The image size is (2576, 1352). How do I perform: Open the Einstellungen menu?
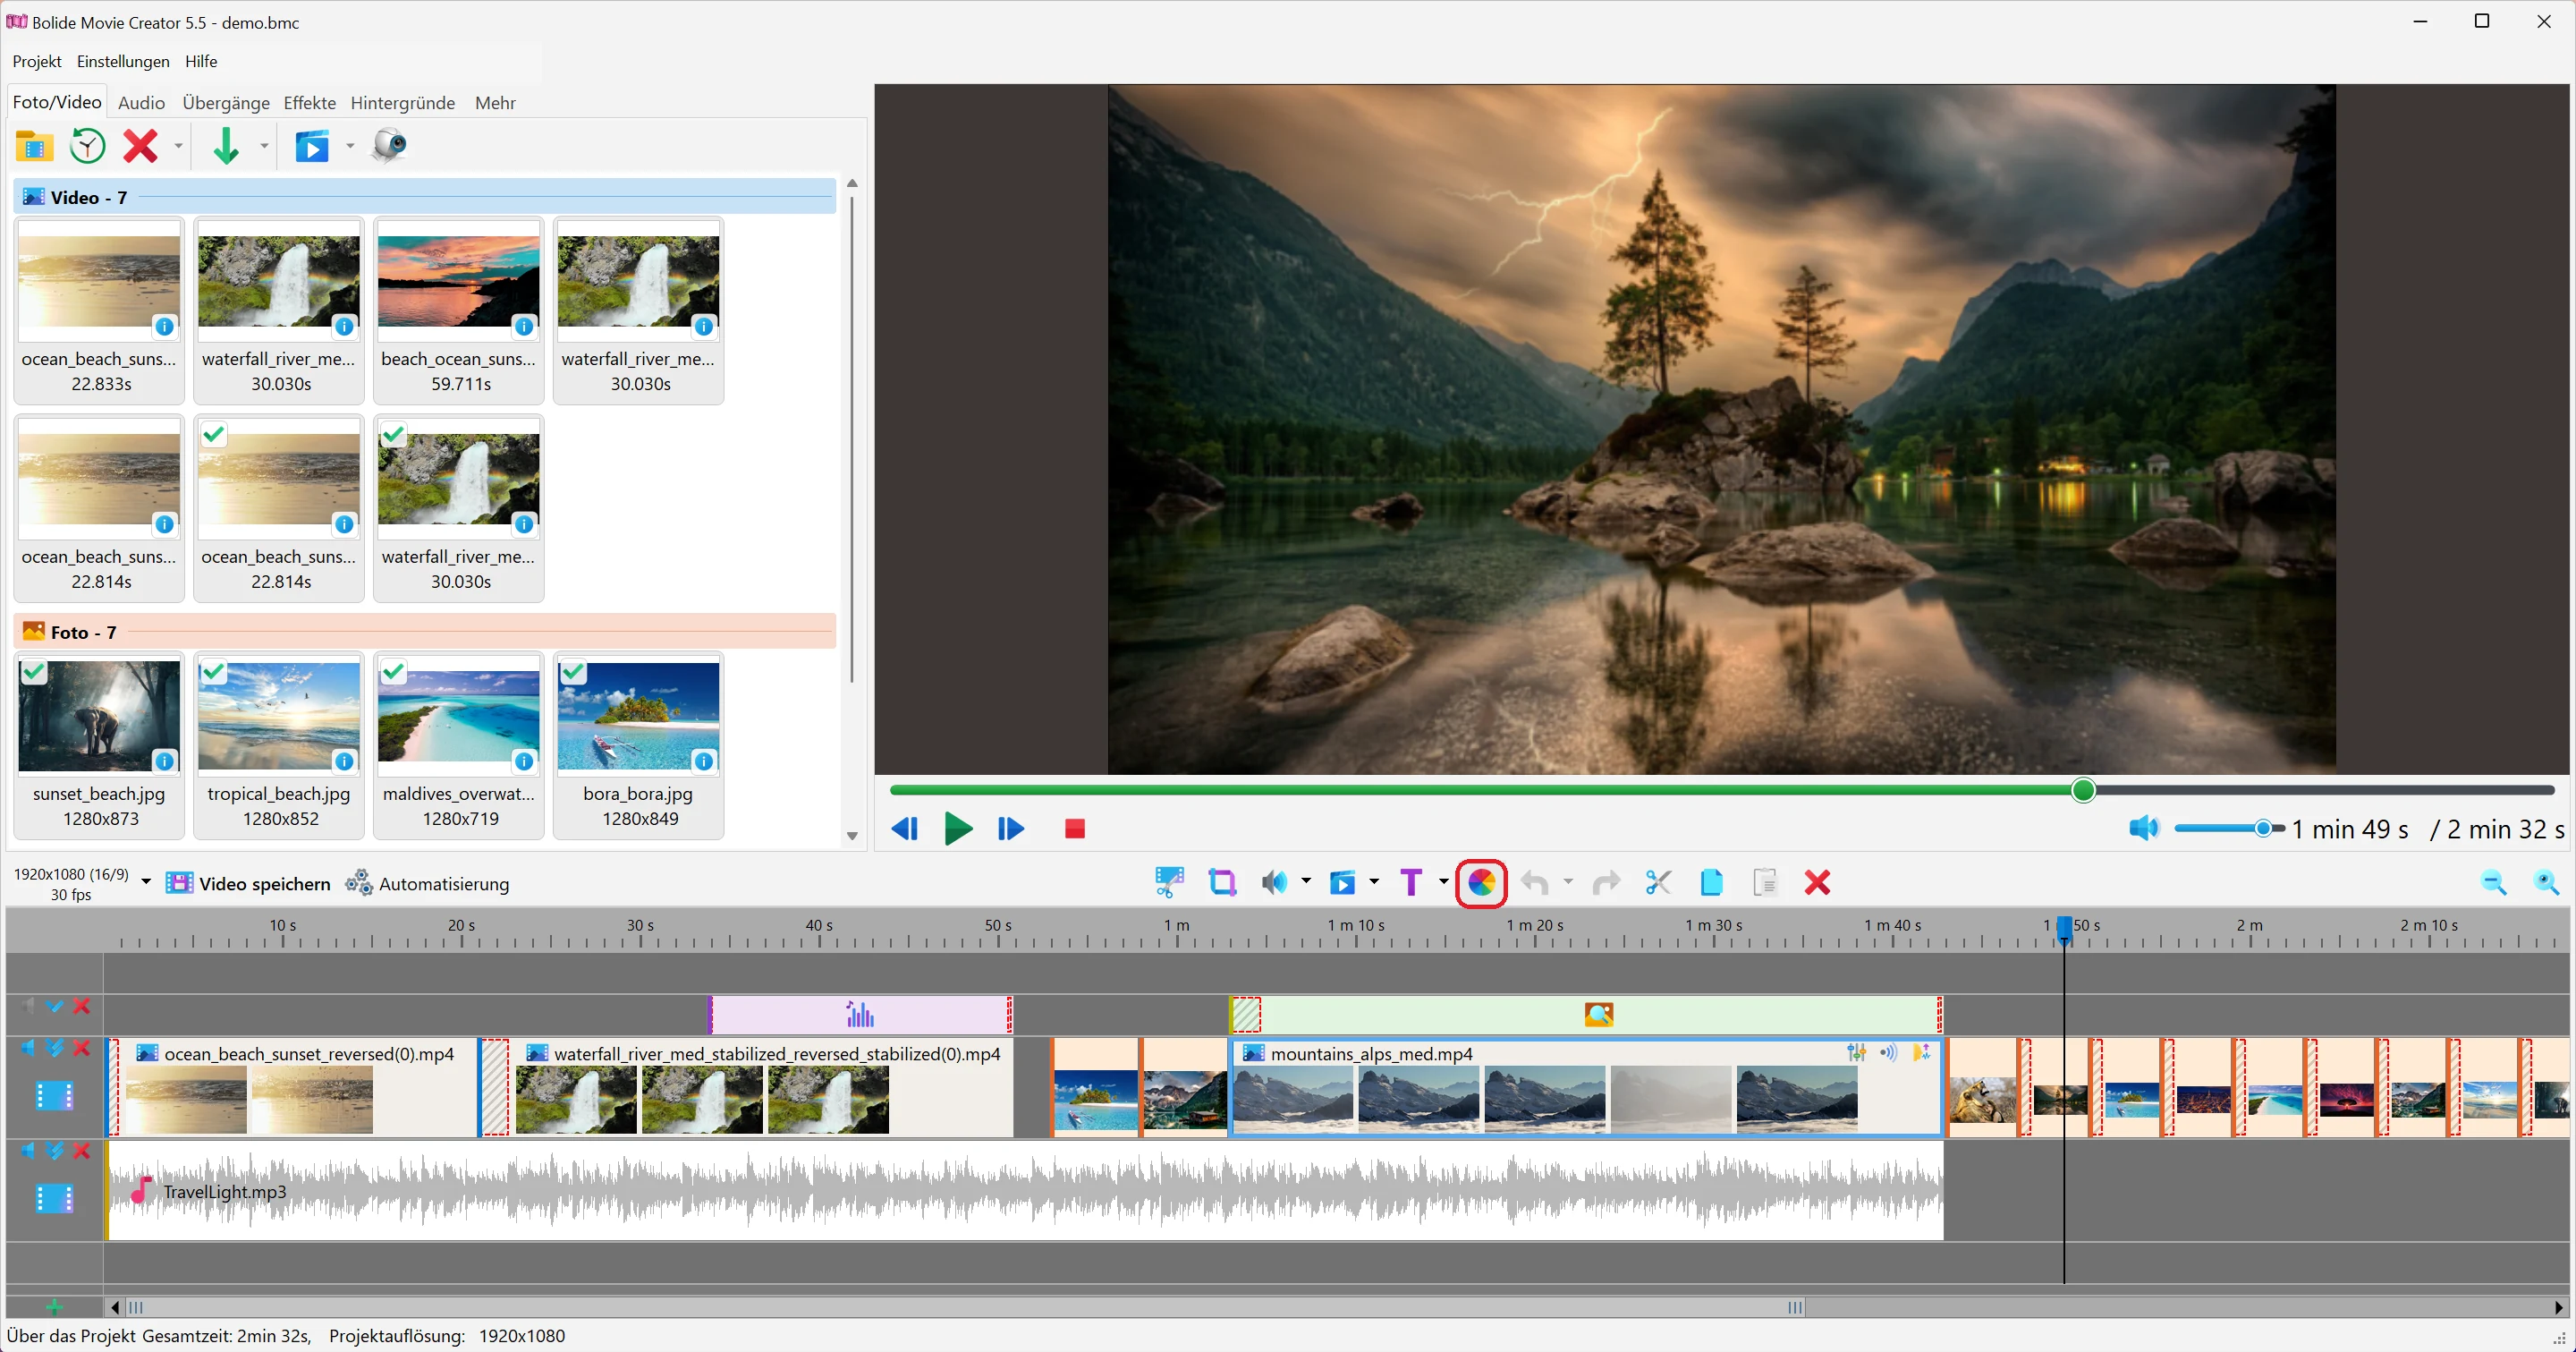coord(123,61)
